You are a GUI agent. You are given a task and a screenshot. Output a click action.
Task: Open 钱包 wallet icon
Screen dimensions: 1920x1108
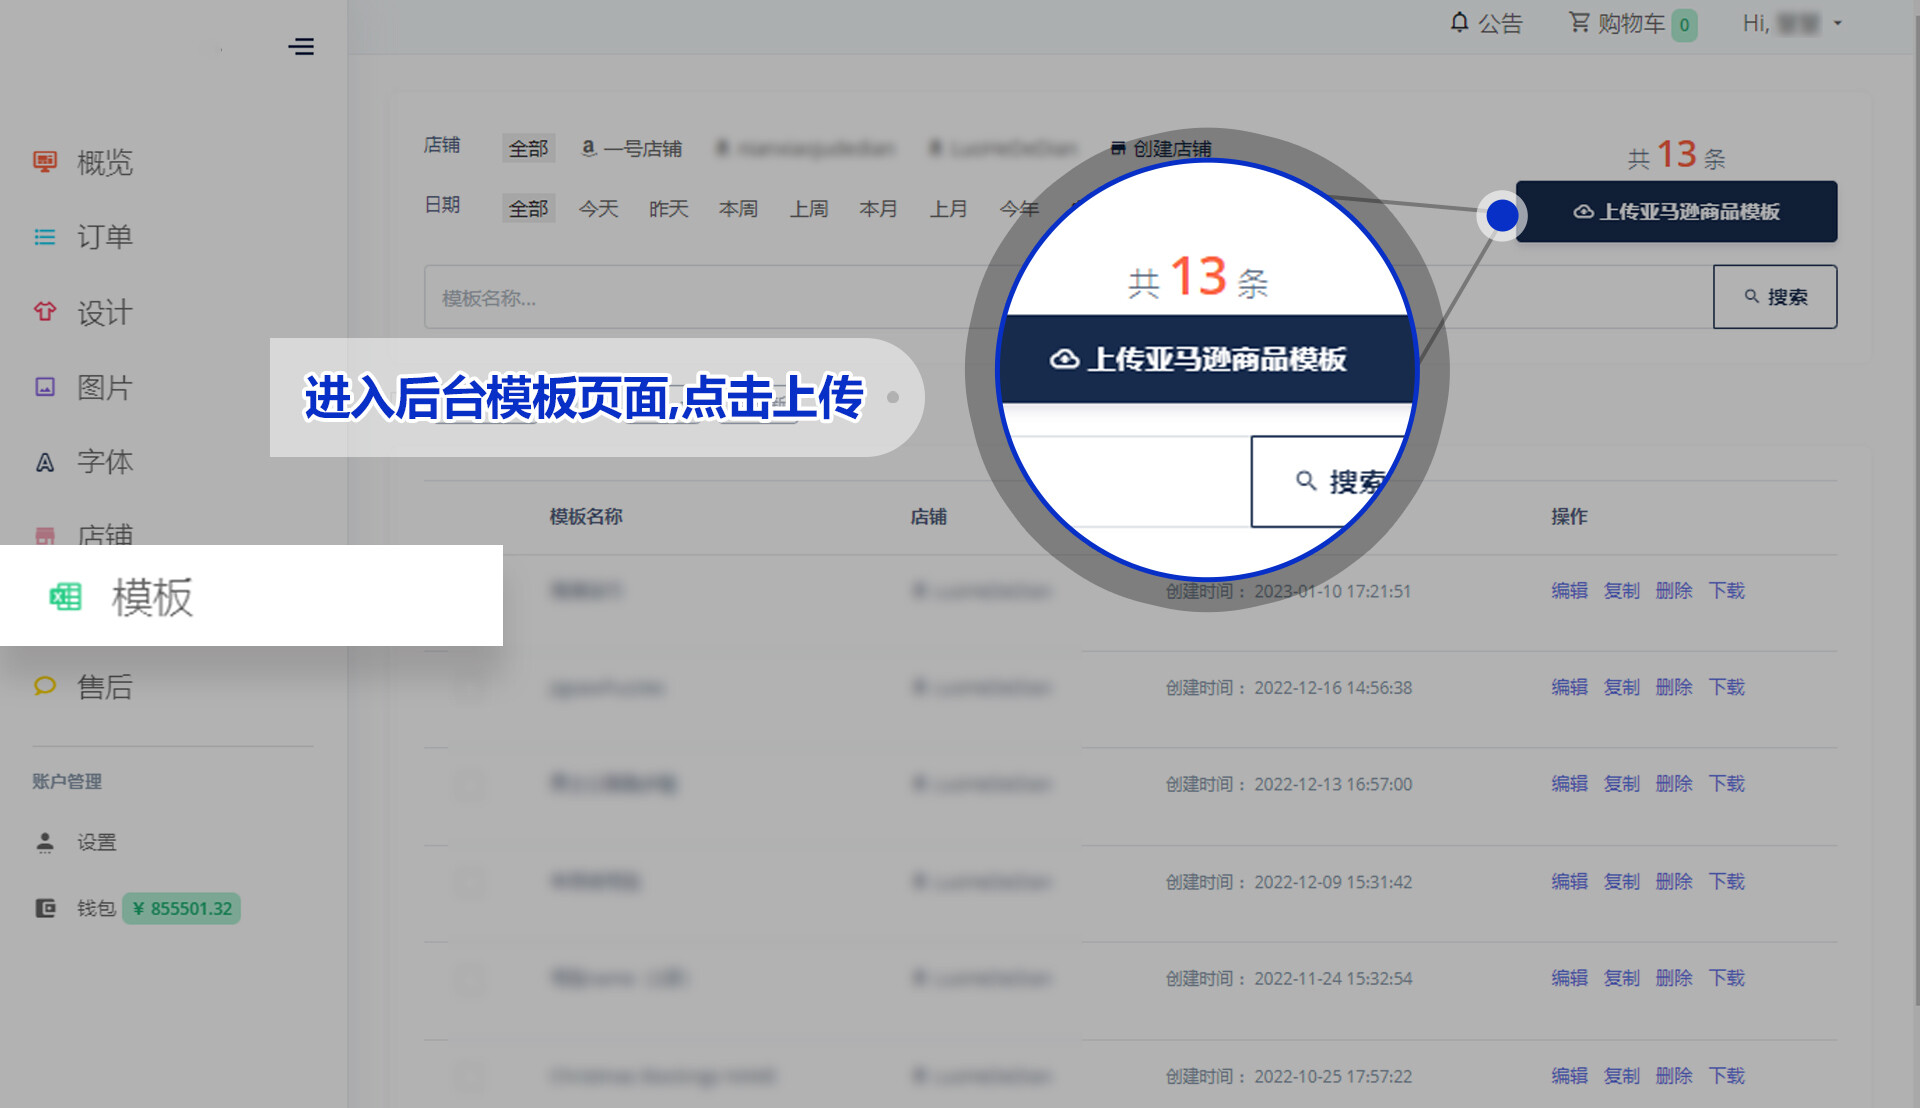(45, 908)
